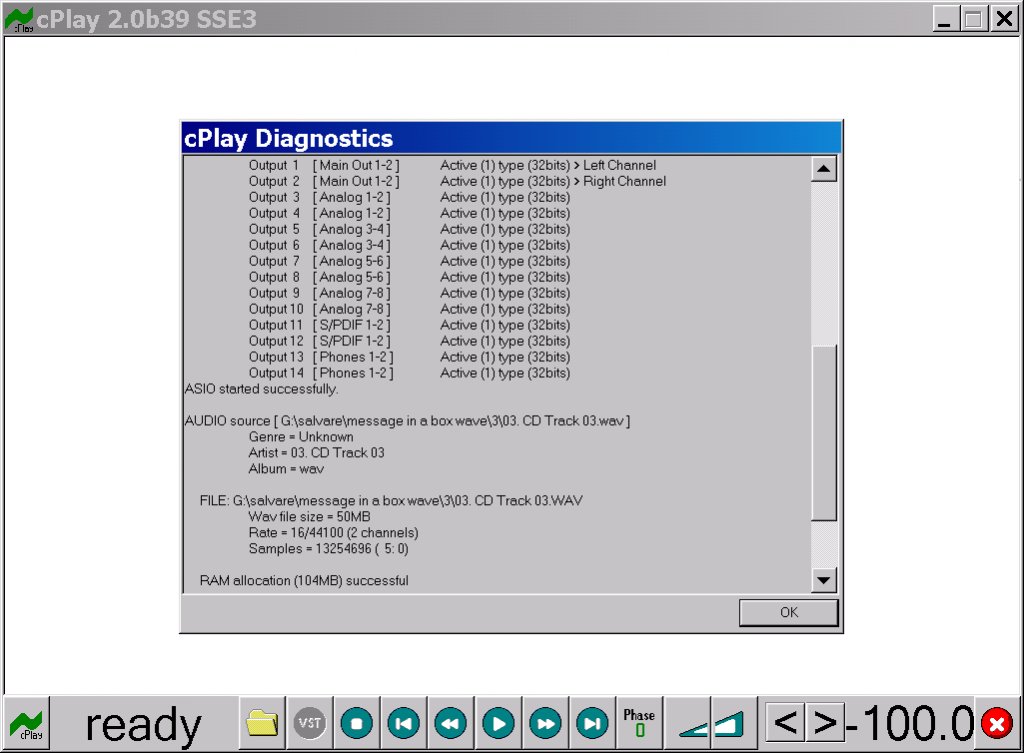This screenshot has width=1024, height=753.
Task: Click the "Output 1" label
Action: [274, 165]
